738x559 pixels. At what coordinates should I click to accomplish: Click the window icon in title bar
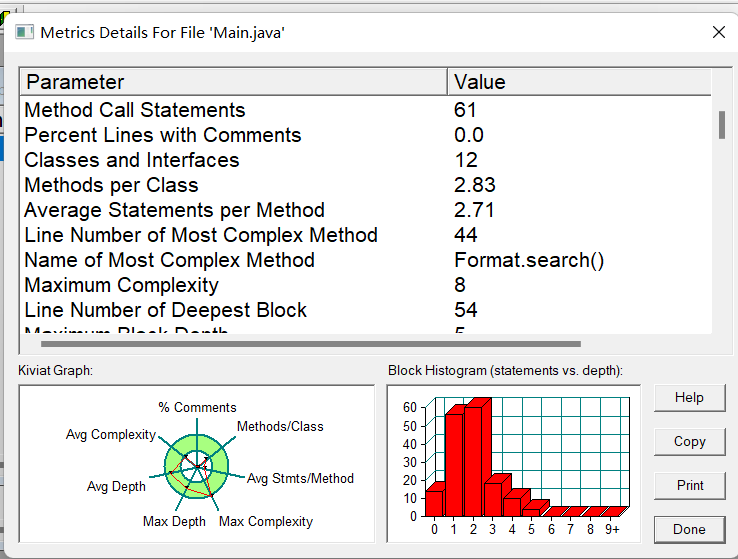click(x=24, y=32)
